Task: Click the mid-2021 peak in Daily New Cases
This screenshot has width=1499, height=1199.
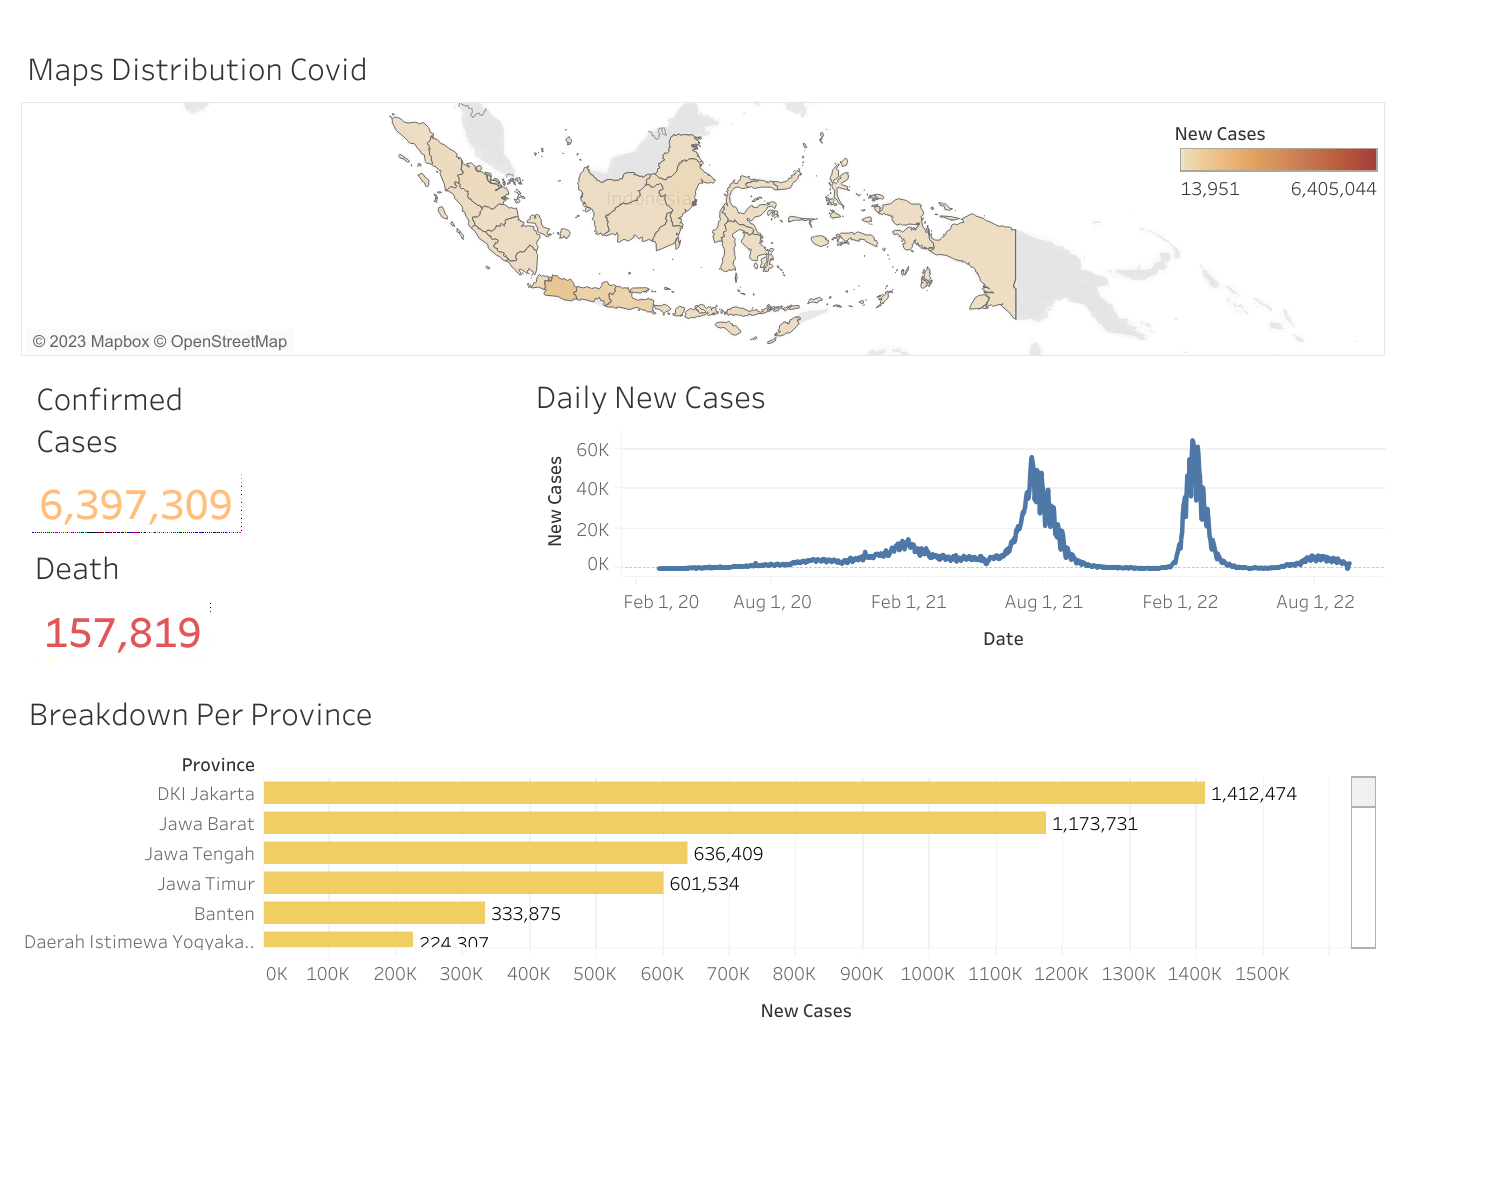Action: coord(1032,460)
